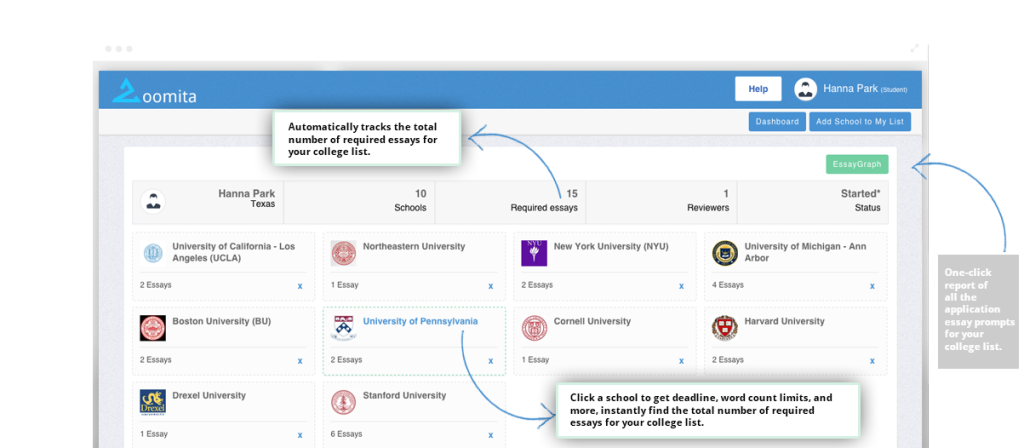Open New York University (NYU)

[x=611, y=246]
